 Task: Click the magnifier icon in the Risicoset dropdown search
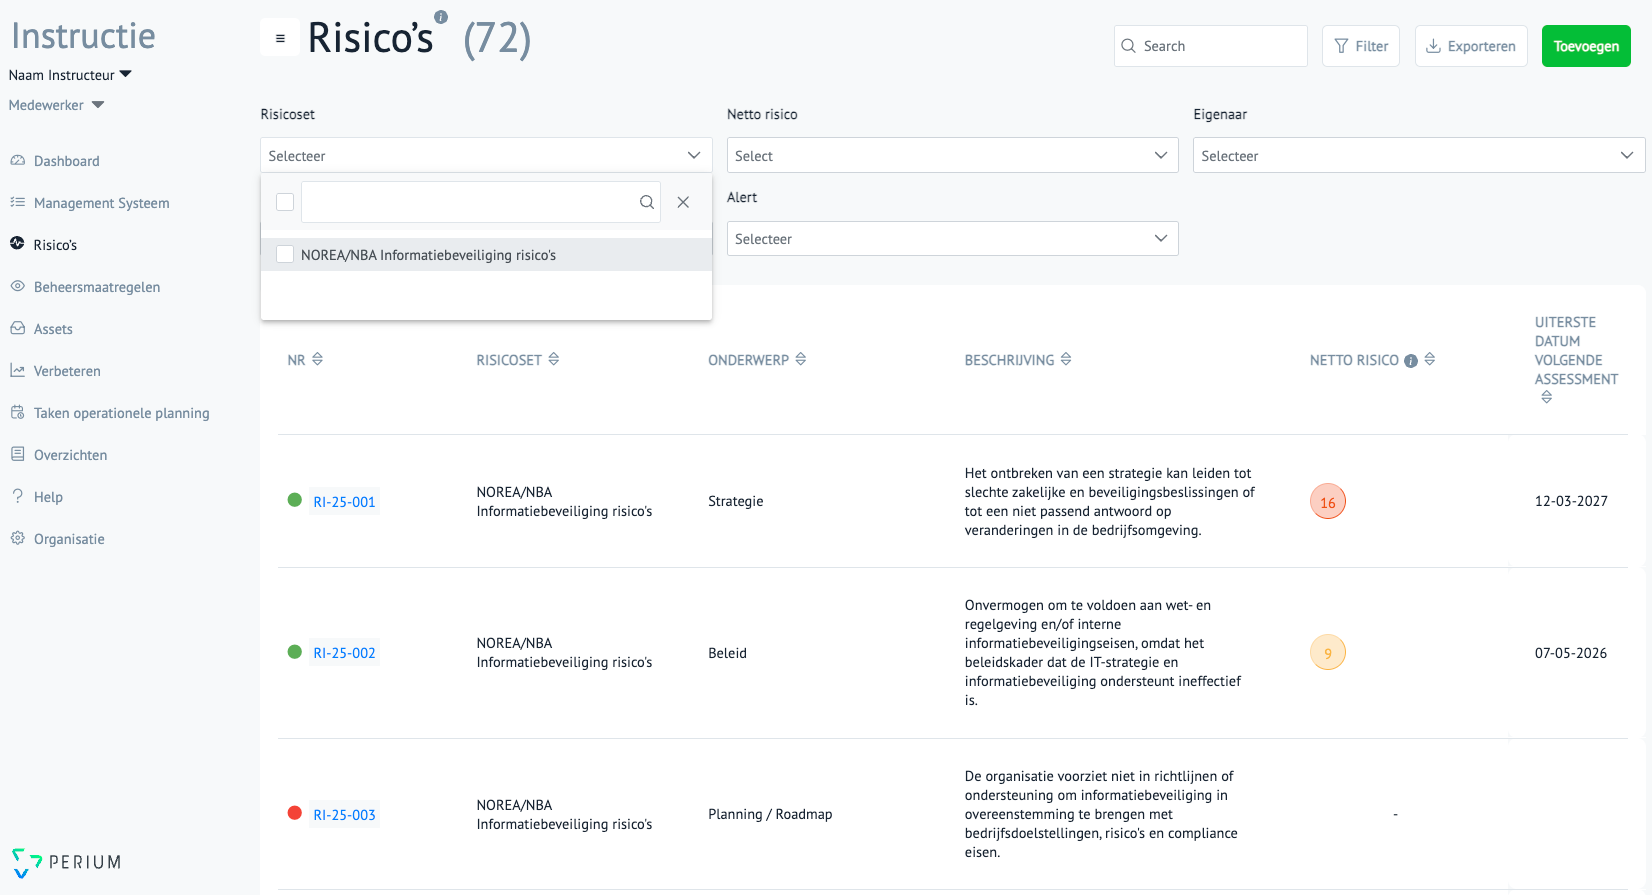[647, 202]
